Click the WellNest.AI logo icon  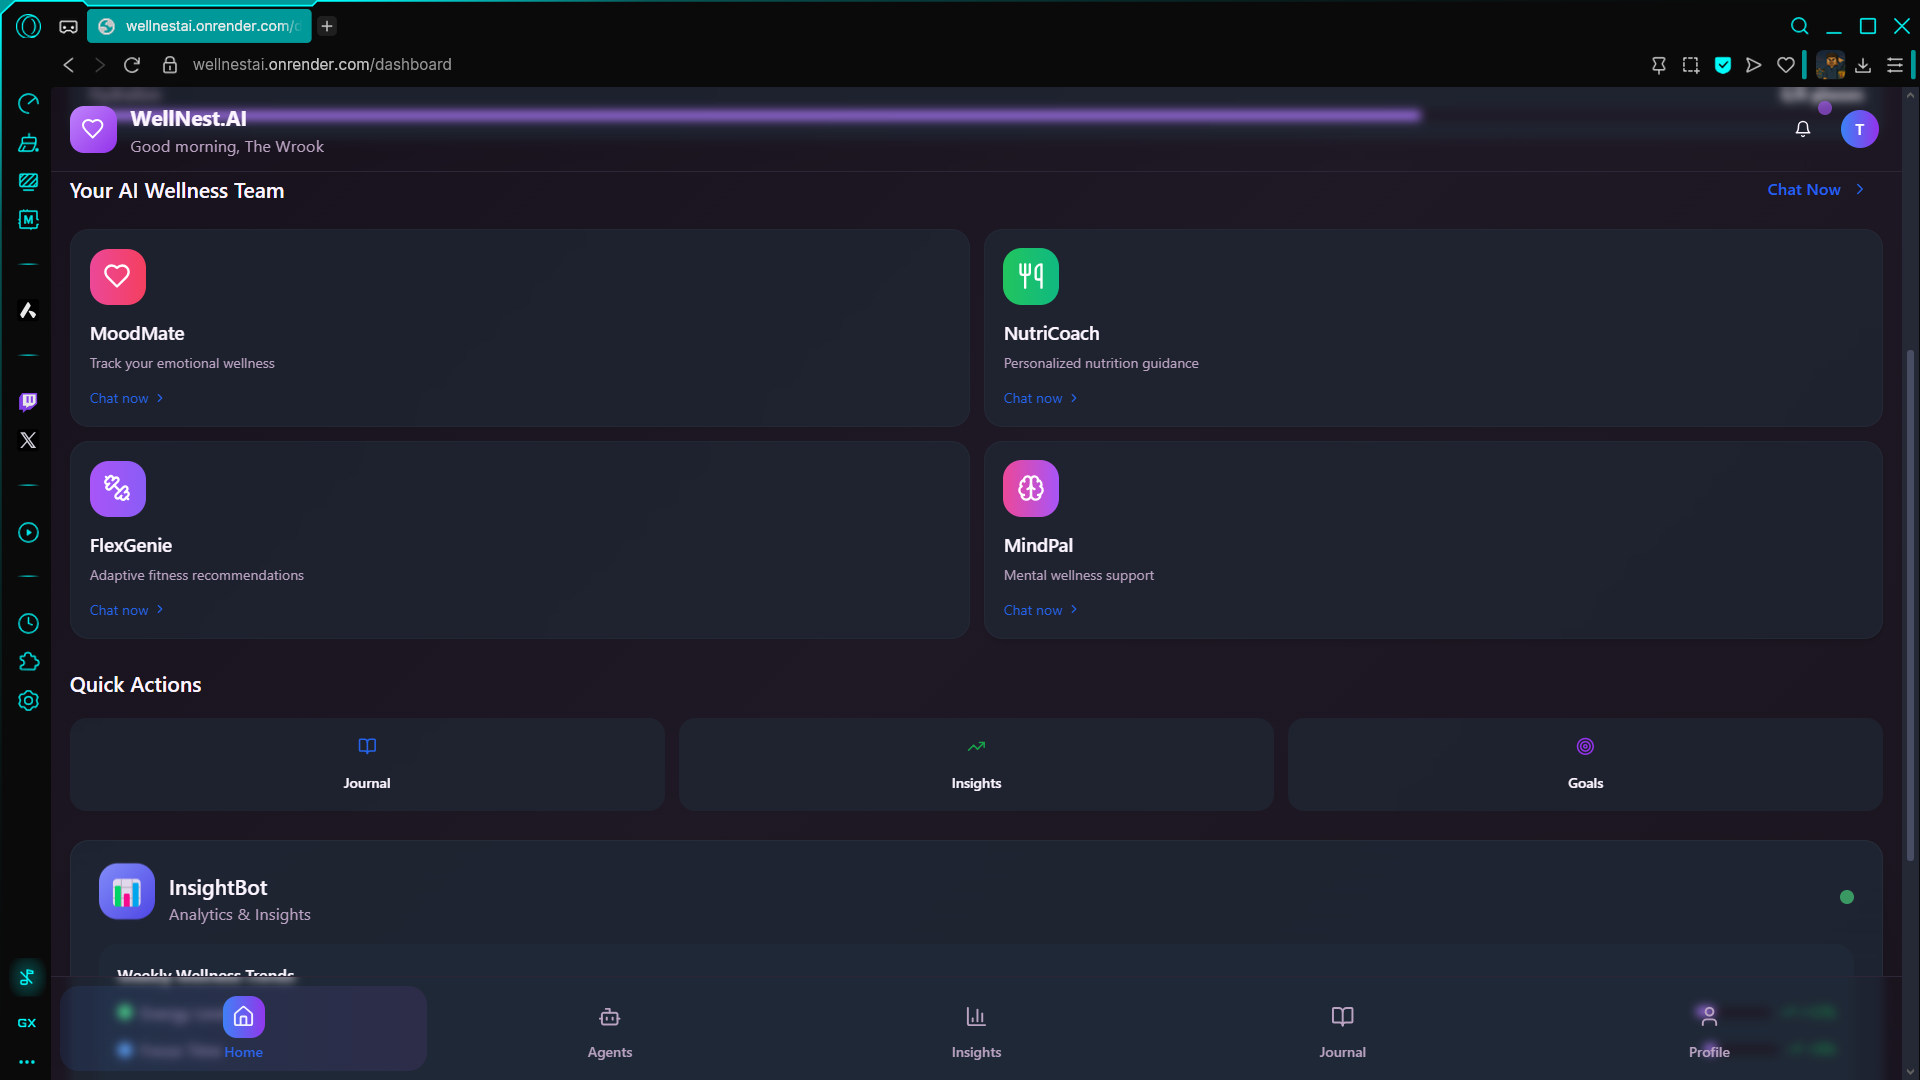93,129
